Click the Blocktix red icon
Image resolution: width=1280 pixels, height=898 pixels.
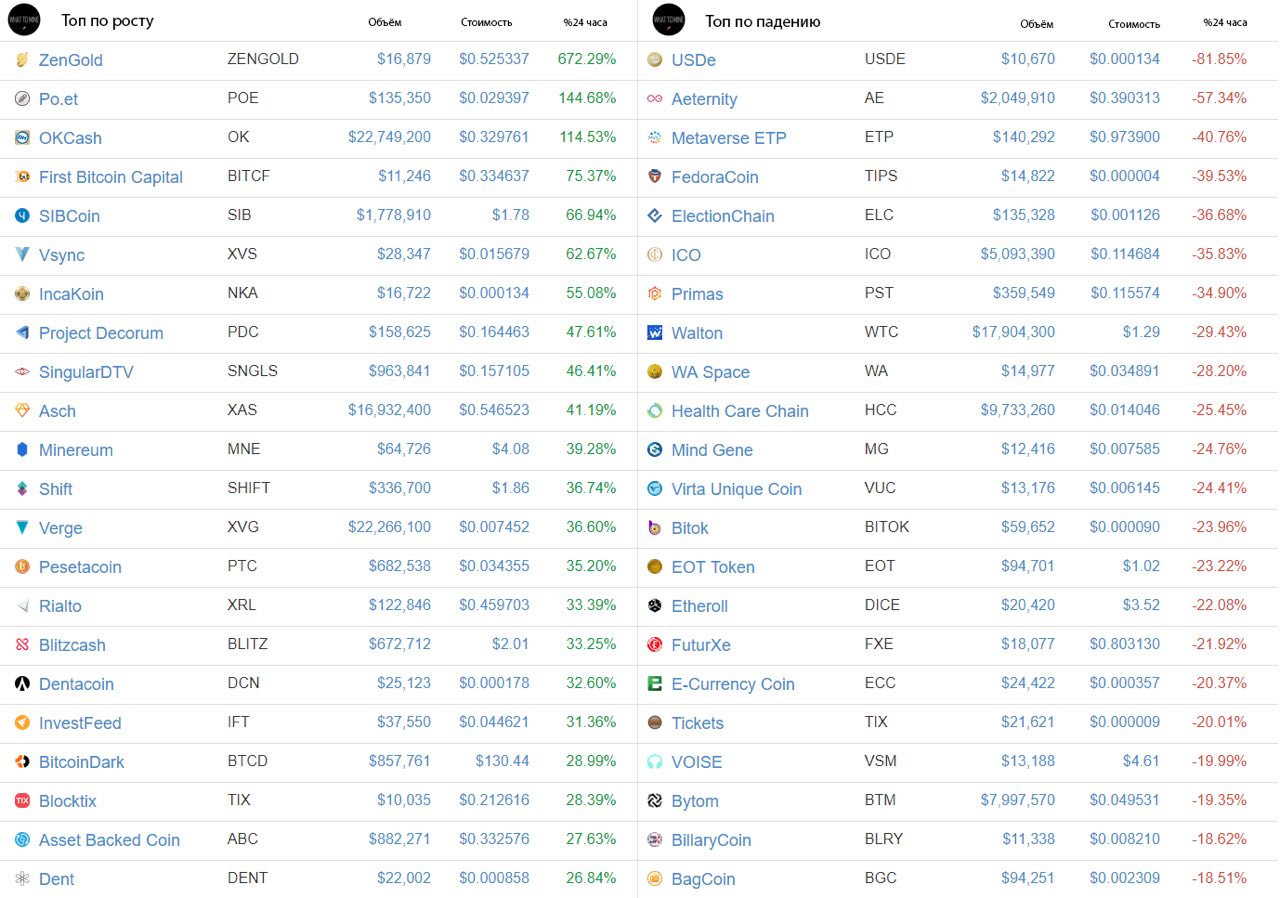click(22, 801)
